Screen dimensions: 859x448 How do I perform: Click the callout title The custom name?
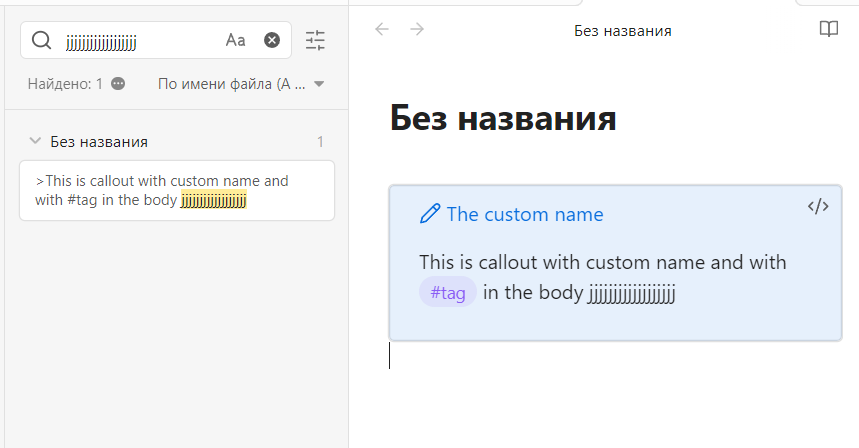[524, 214]
